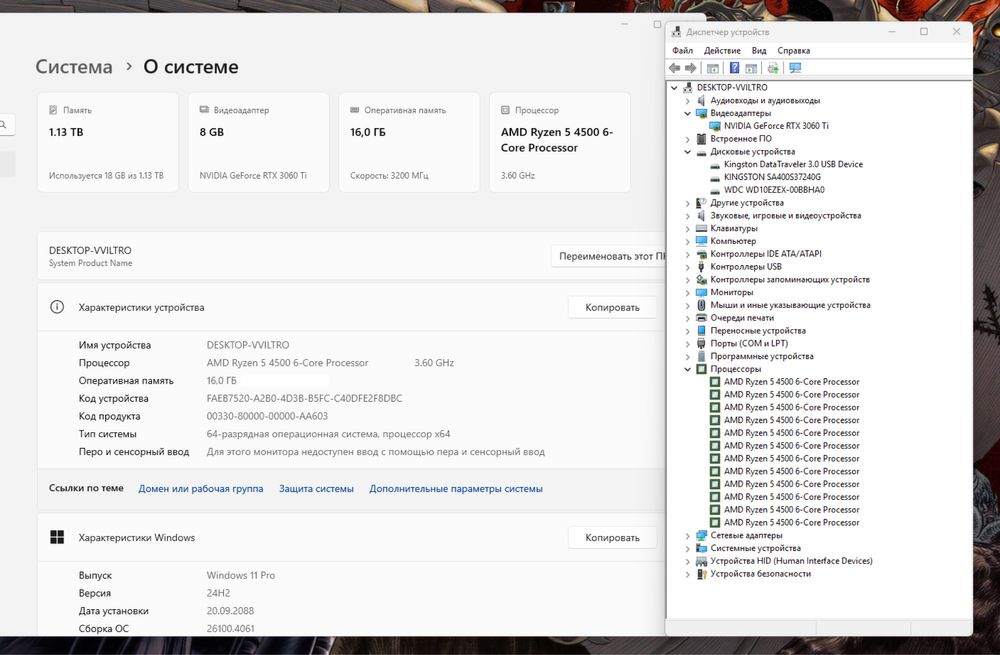The image size is (1000, 655).
Task: Expand the Сетевые адаптеры category
Action: pyautogui.click(x=687, y=536)
